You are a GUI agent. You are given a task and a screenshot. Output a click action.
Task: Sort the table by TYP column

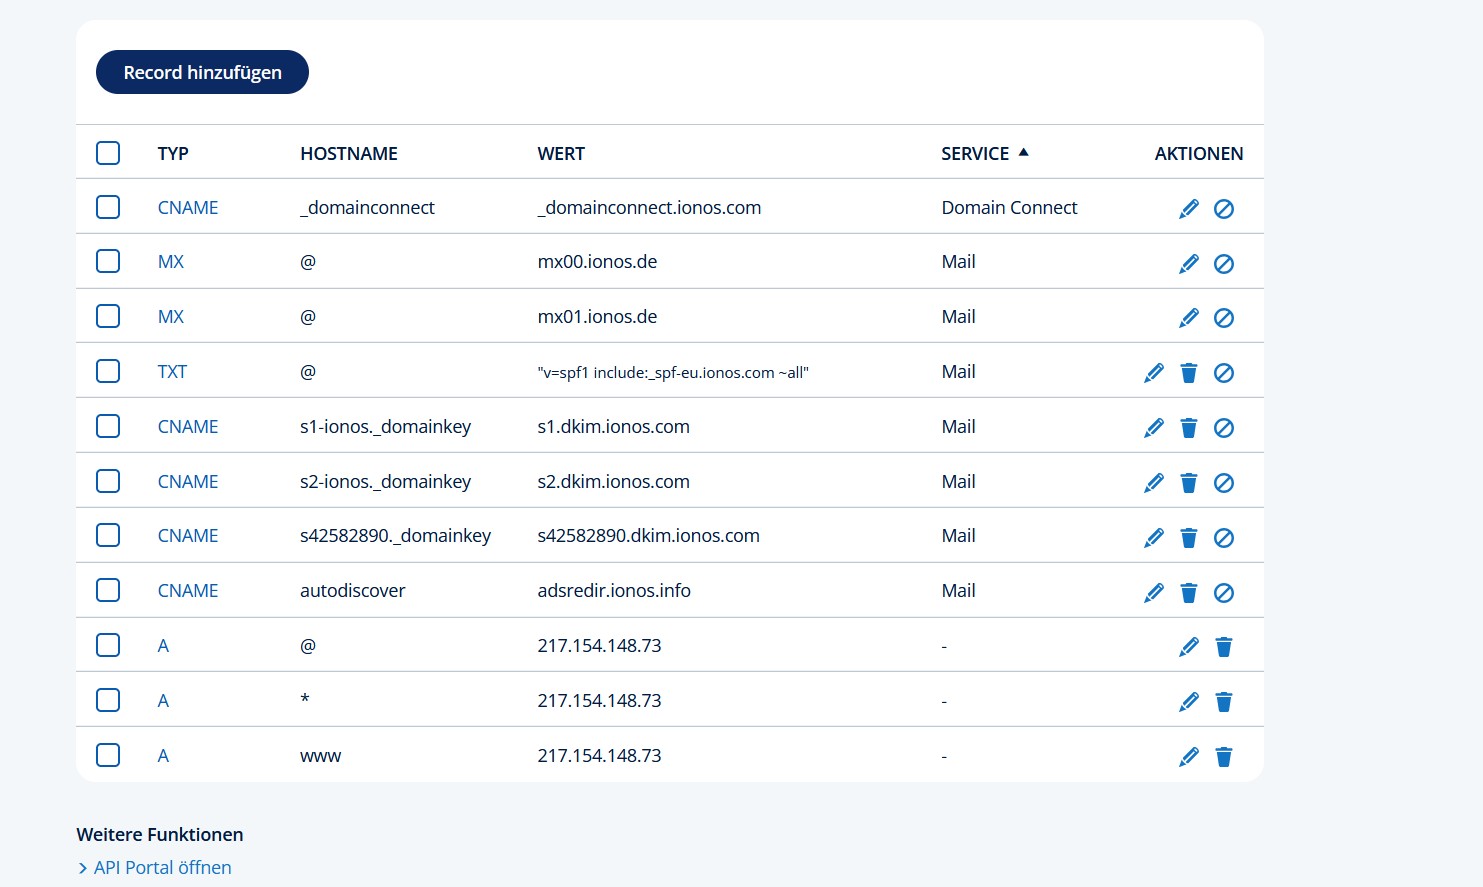173,154
